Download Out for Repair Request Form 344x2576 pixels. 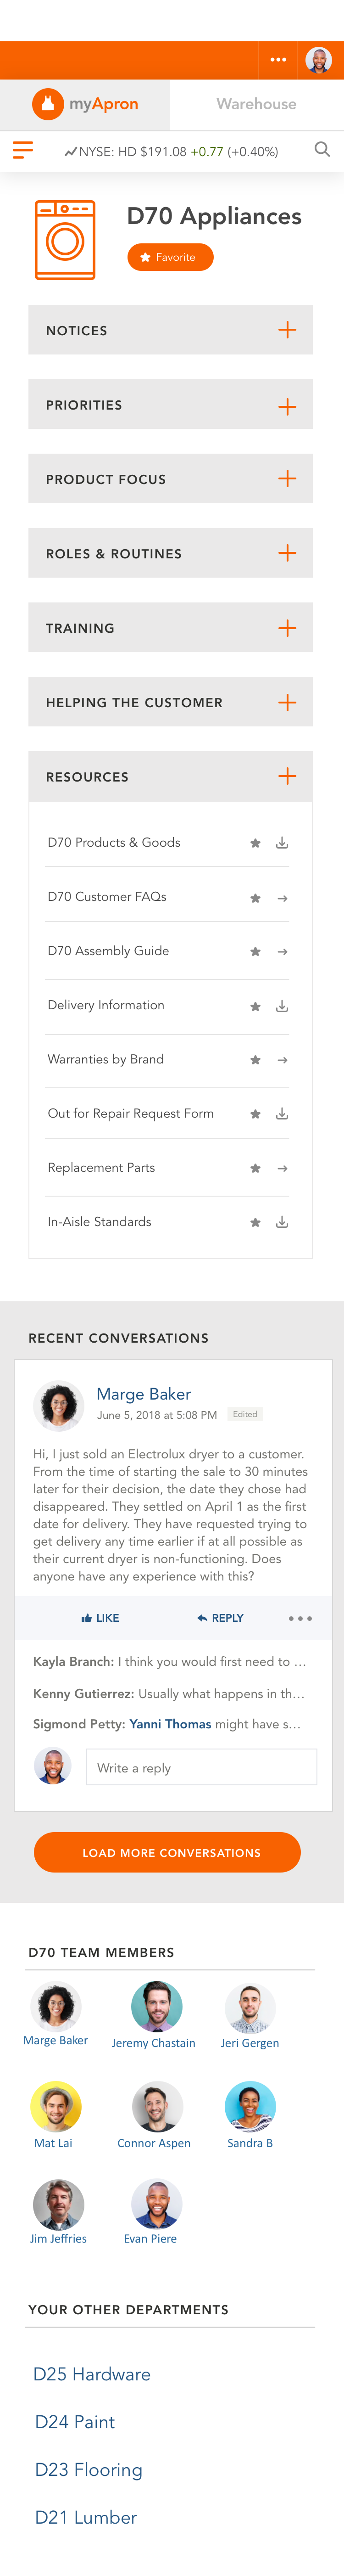click(282, 1114)
